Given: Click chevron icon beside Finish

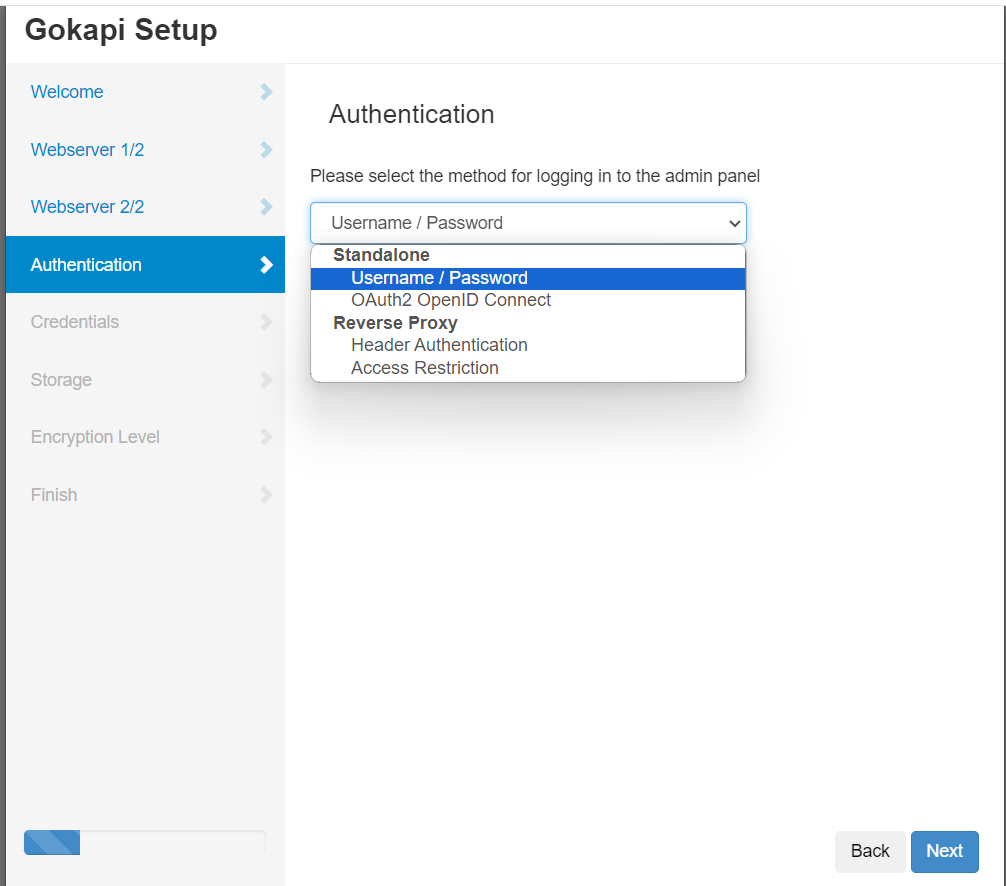Looking at the screenshot, I should [266, 495].
